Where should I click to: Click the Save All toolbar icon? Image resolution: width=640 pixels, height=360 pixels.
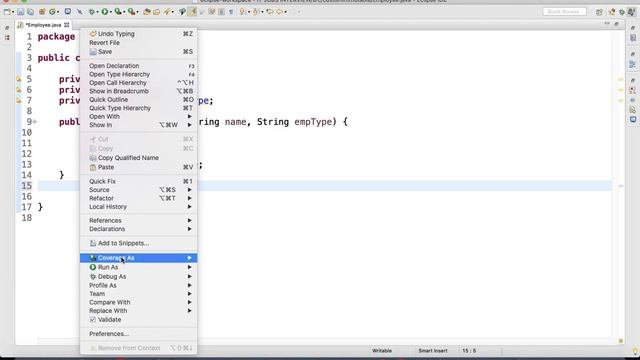click(x=31, y=12)
